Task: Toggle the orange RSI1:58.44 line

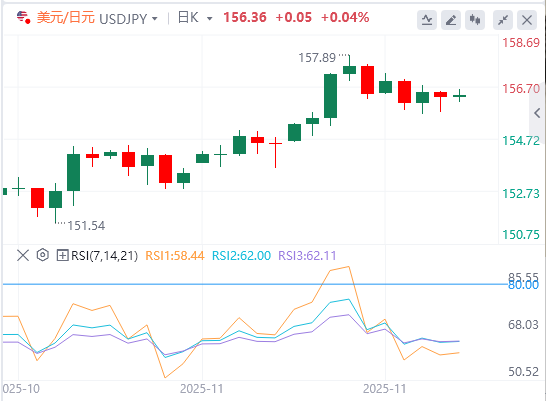Action: [175, 256]
